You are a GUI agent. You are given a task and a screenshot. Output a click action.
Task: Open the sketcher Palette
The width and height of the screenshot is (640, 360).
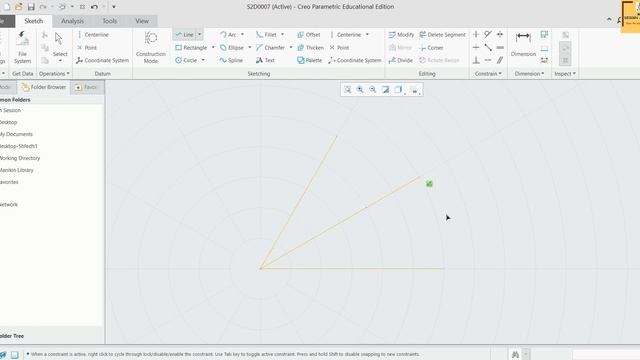(310, 60)
